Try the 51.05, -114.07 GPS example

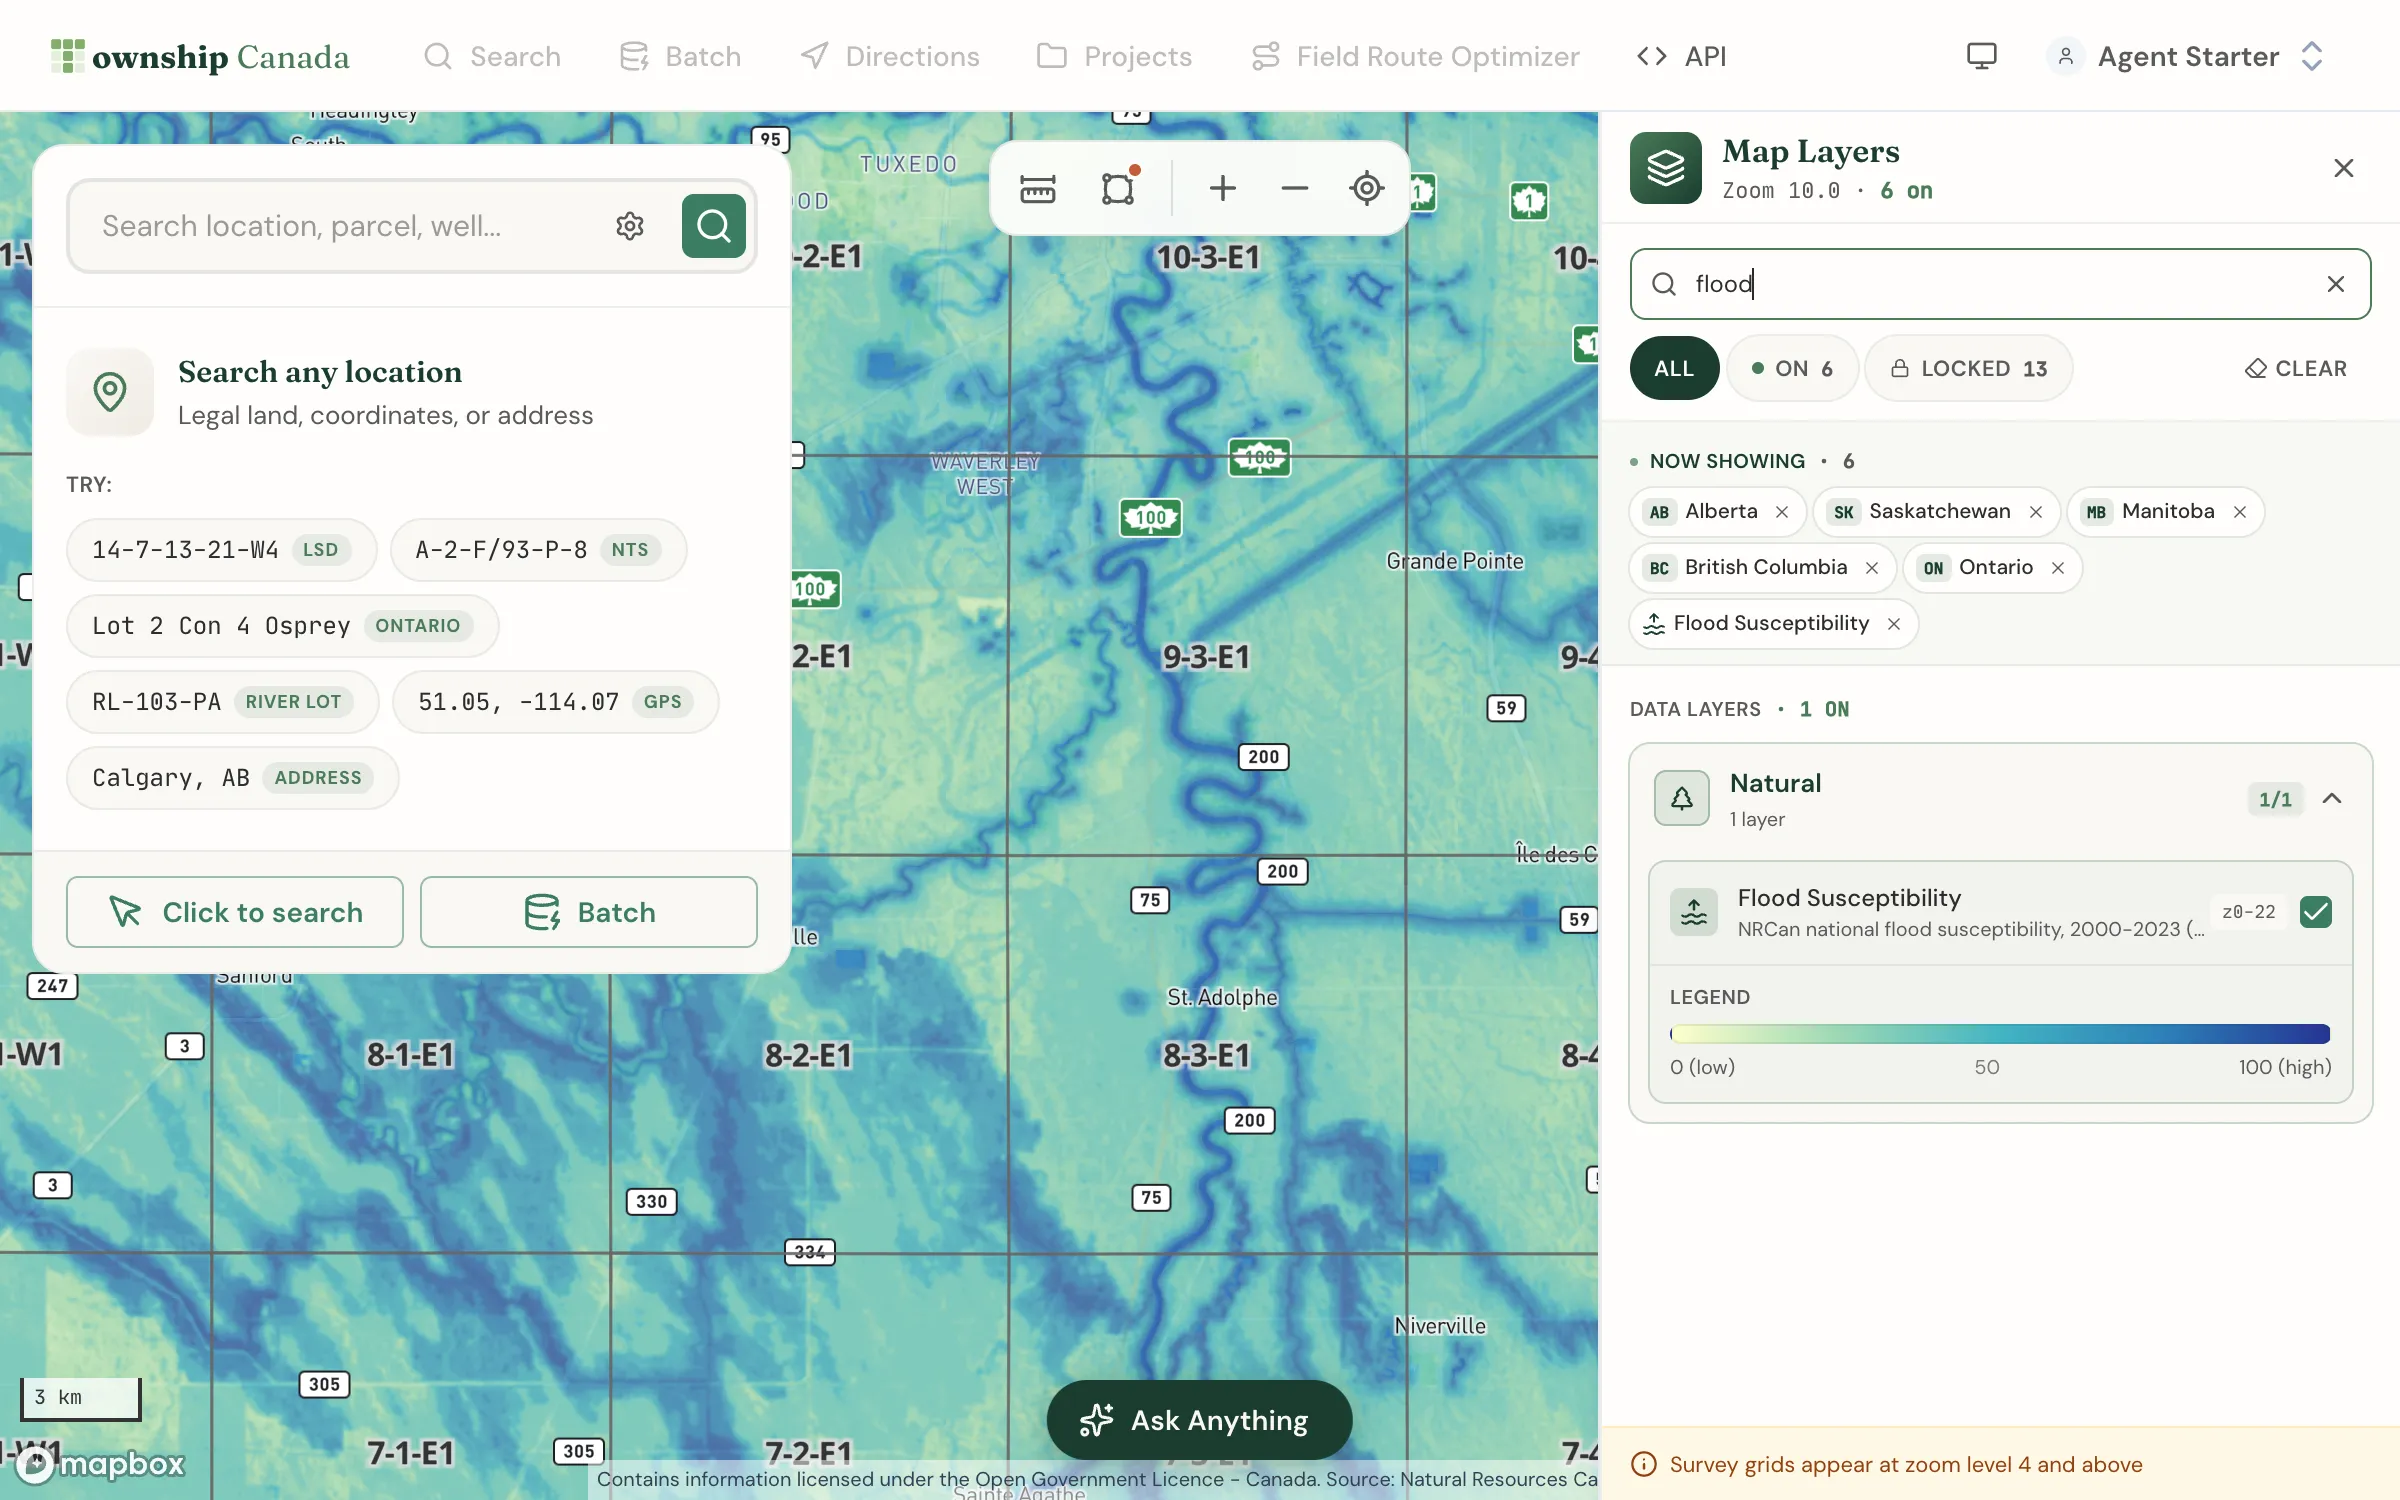coord(555,701)
